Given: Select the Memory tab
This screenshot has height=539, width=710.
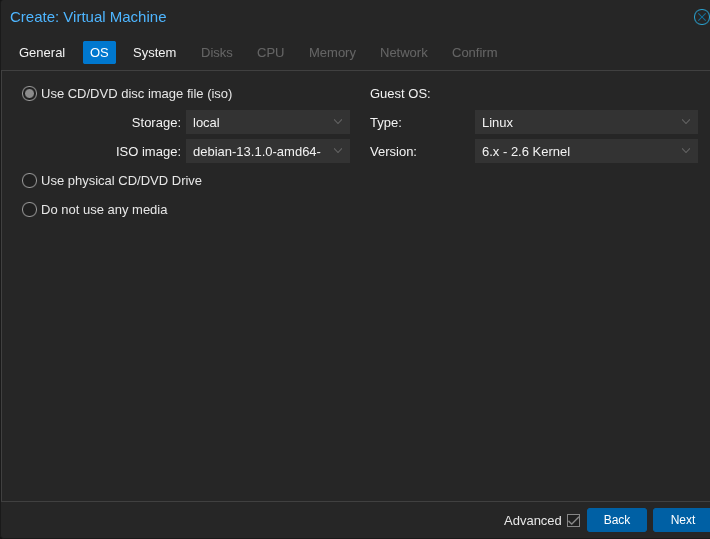Looking at the screenshot, I should [332, 52].
